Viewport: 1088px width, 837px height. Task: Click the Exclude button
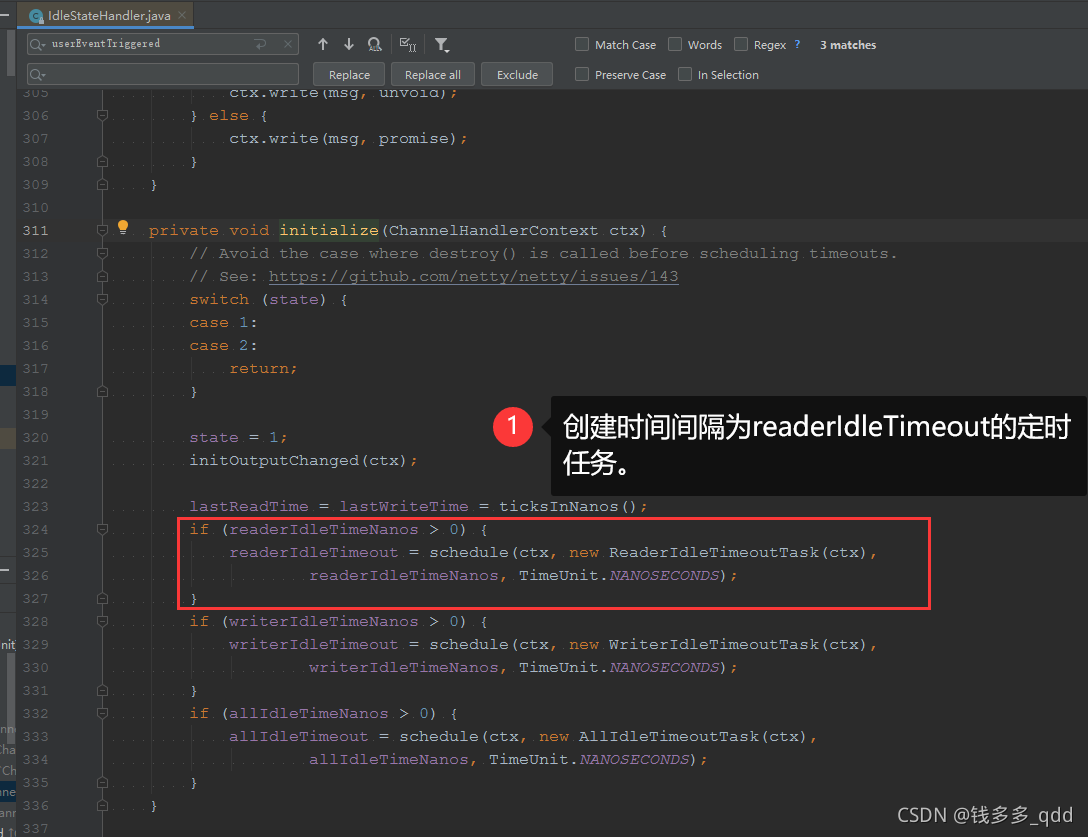pos(517,75)
